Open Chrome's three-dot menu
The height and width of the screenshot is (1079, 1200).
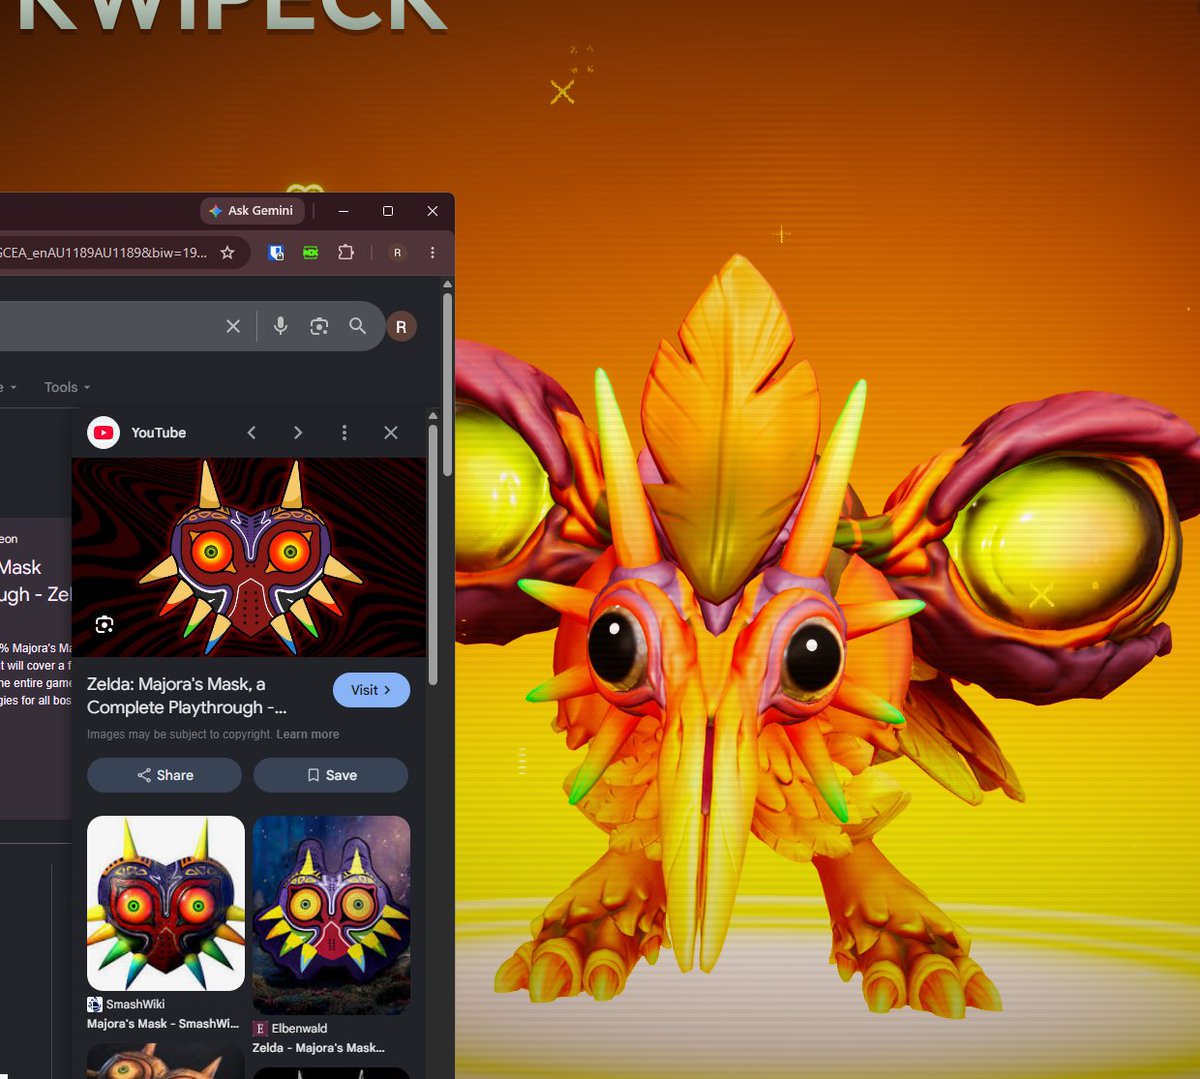coord(432,253)
